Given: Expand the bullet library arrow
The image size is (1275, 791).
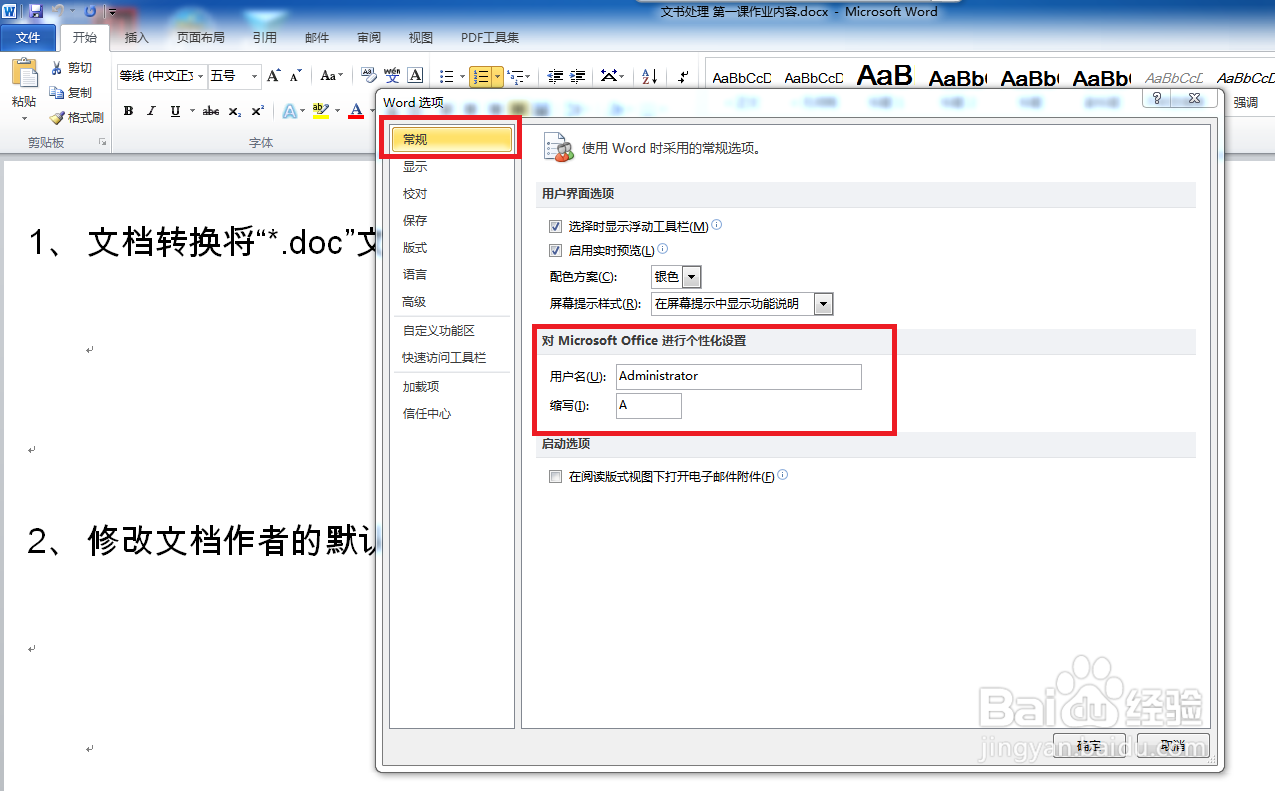Looking at the screenshot, I should pyautogui.click(x=461, y=76).
